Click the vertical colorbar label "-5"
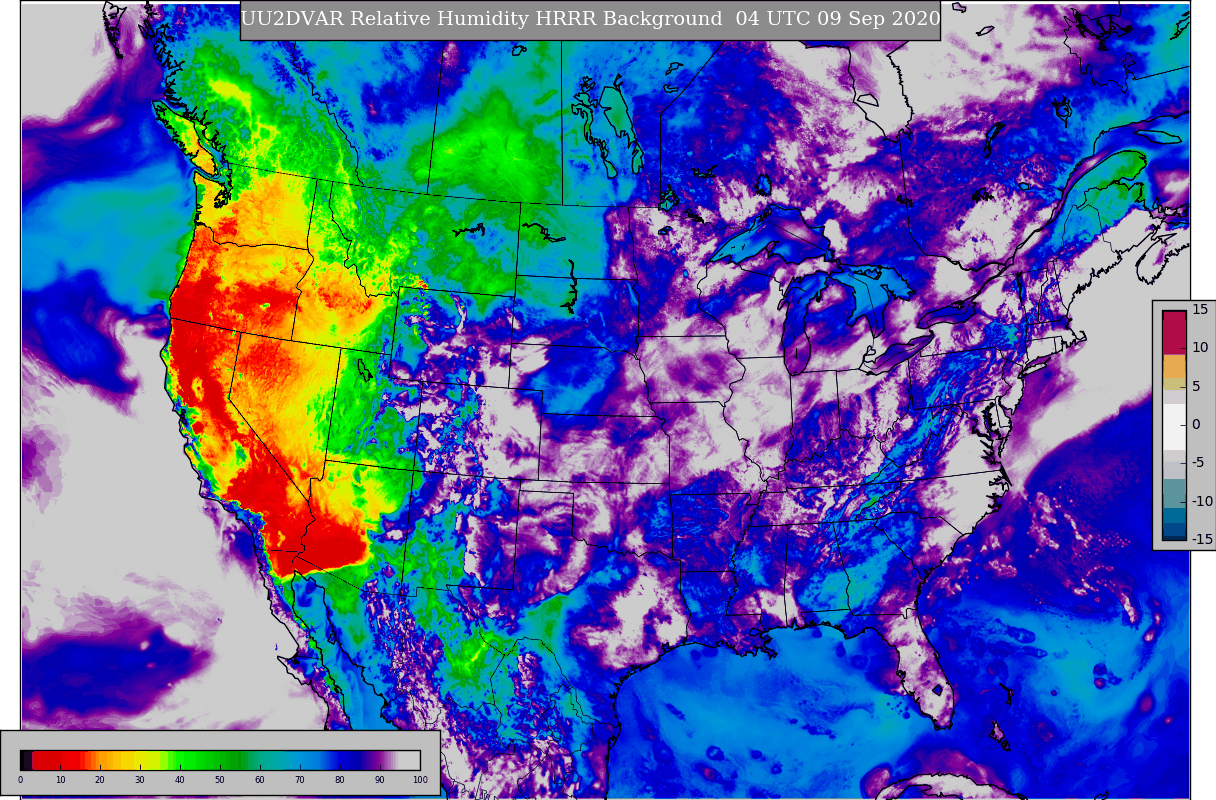The image size is (1216, 800). tap(1199, 462)
